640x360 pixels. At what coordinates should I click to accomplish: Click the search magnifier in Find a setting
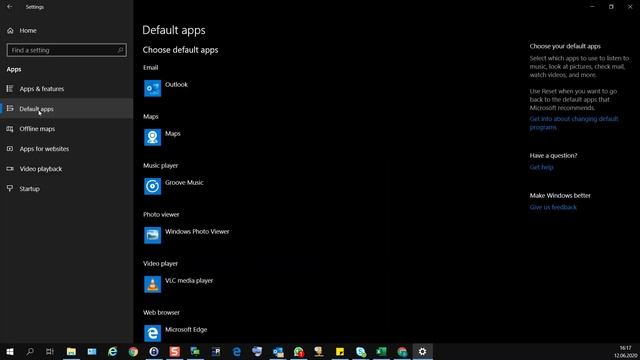[x=120, y=50]
